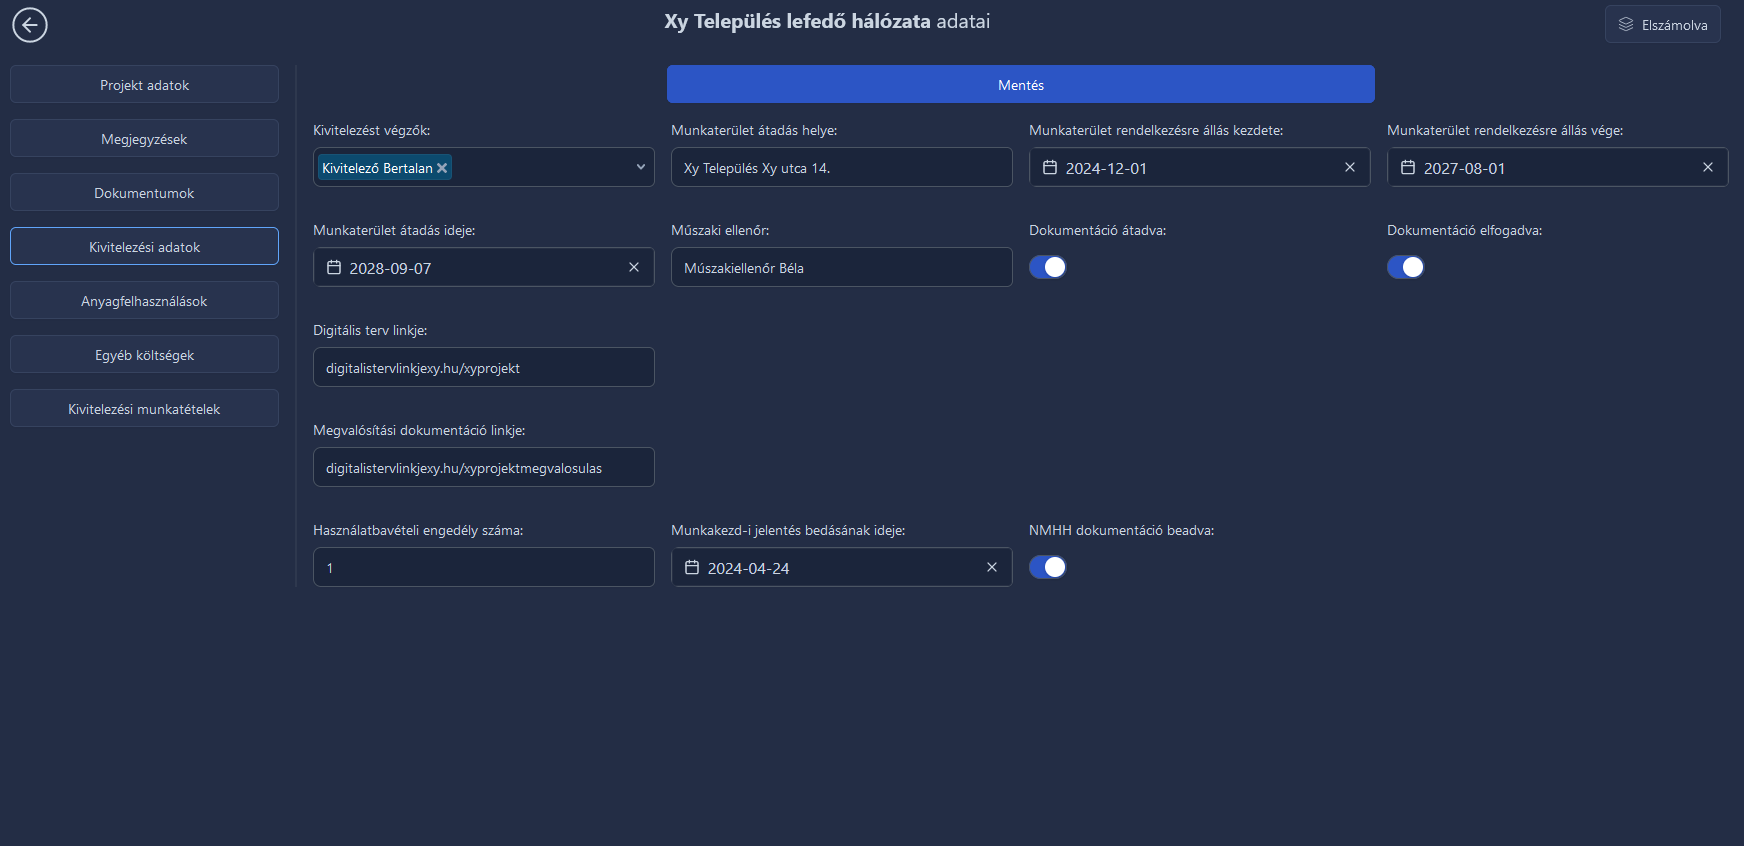Clear the 2028-09-07 date value

[634, 267]
